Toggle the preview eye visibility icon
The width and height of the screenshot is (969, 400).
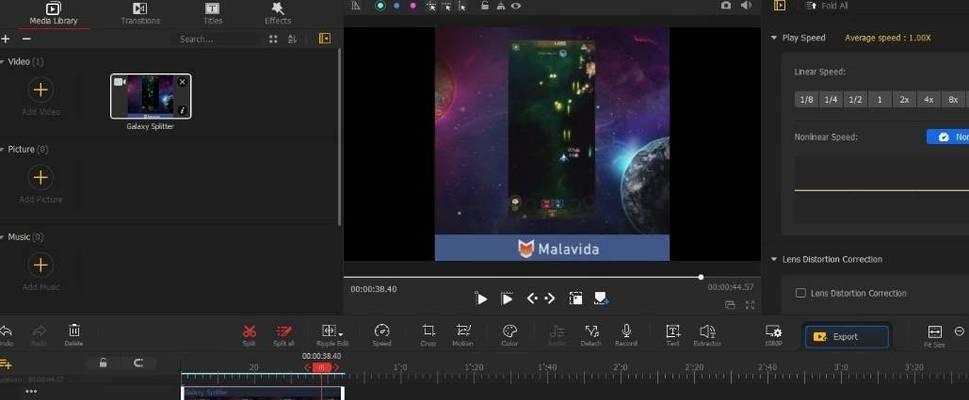point(515,6)
